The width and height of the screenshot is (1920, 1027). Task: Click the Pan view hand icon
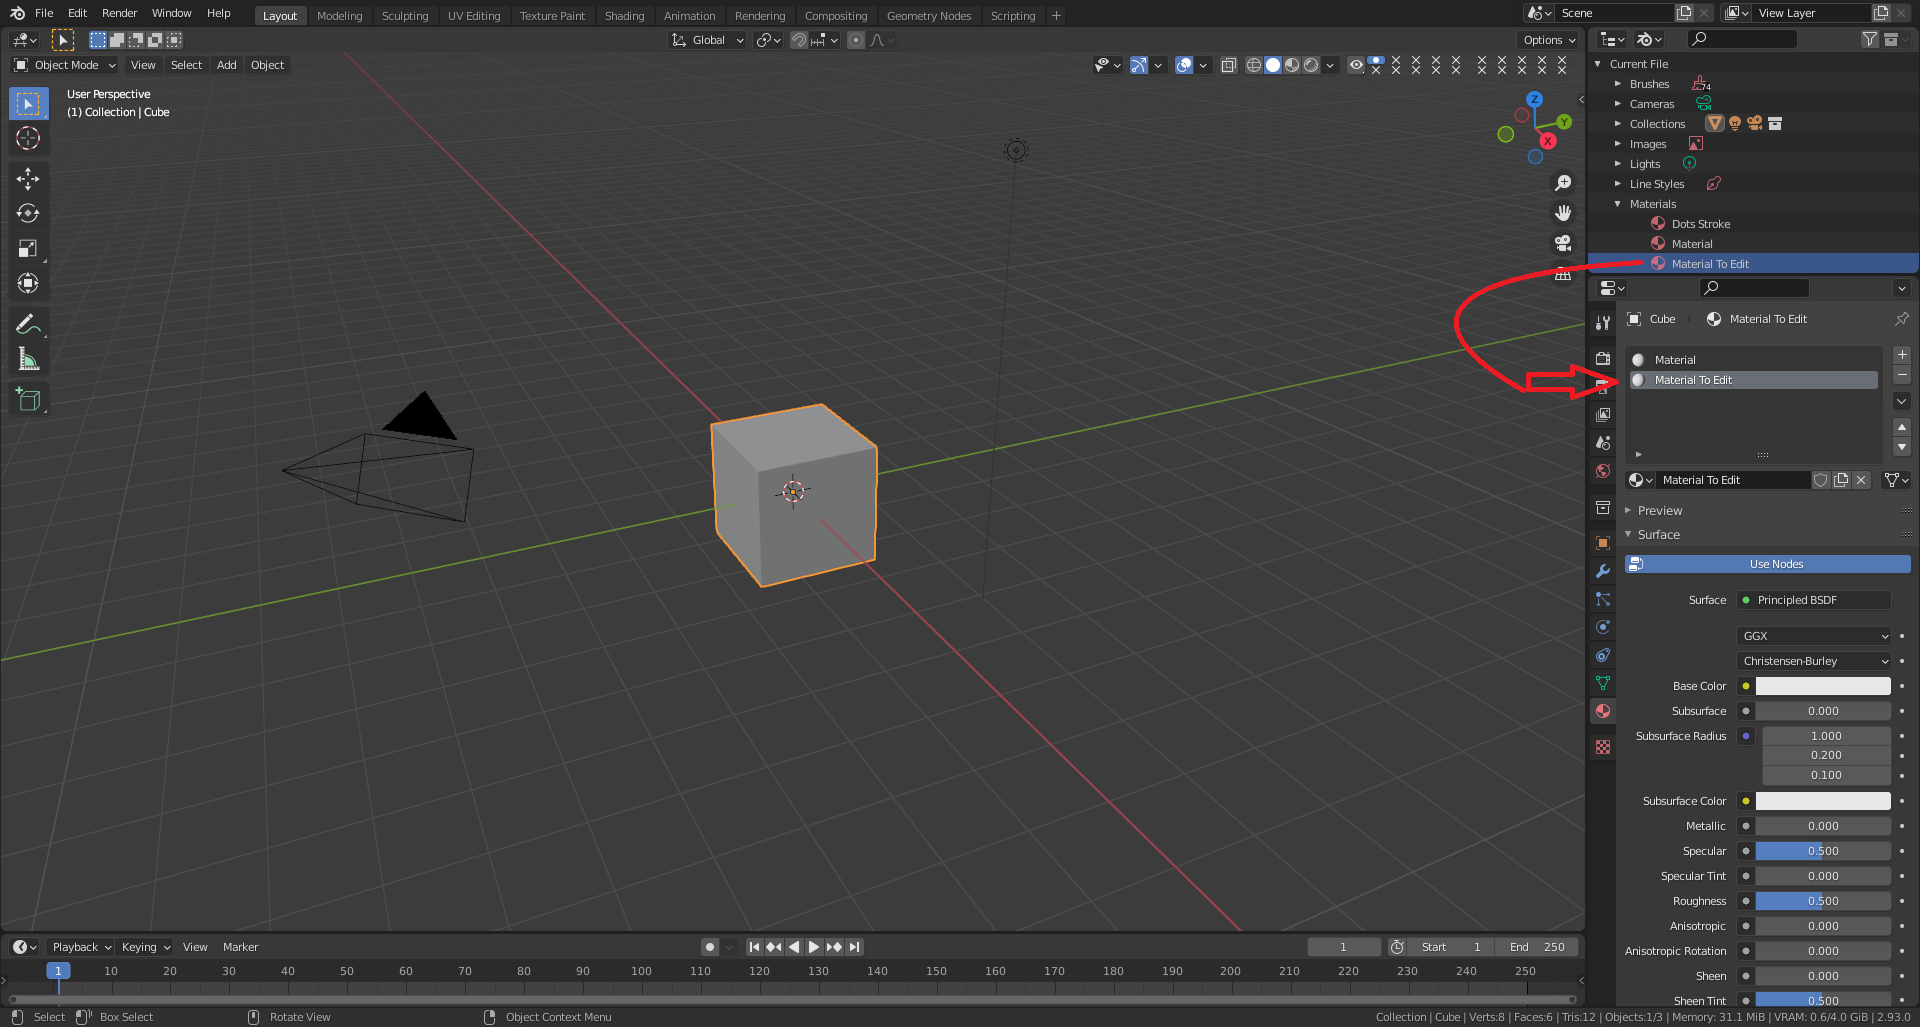pyautogui.click(x=1563, y=213)
